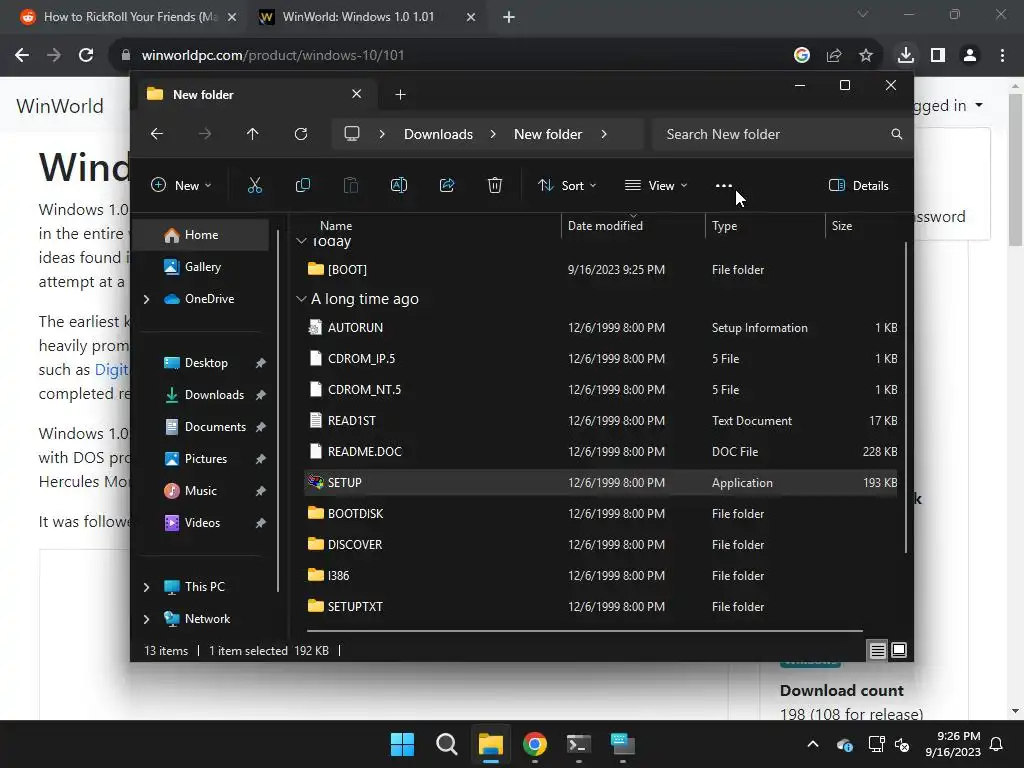Click the search magnifier in Search New folder
The image size is (1024, 768).
click(897, 134)
